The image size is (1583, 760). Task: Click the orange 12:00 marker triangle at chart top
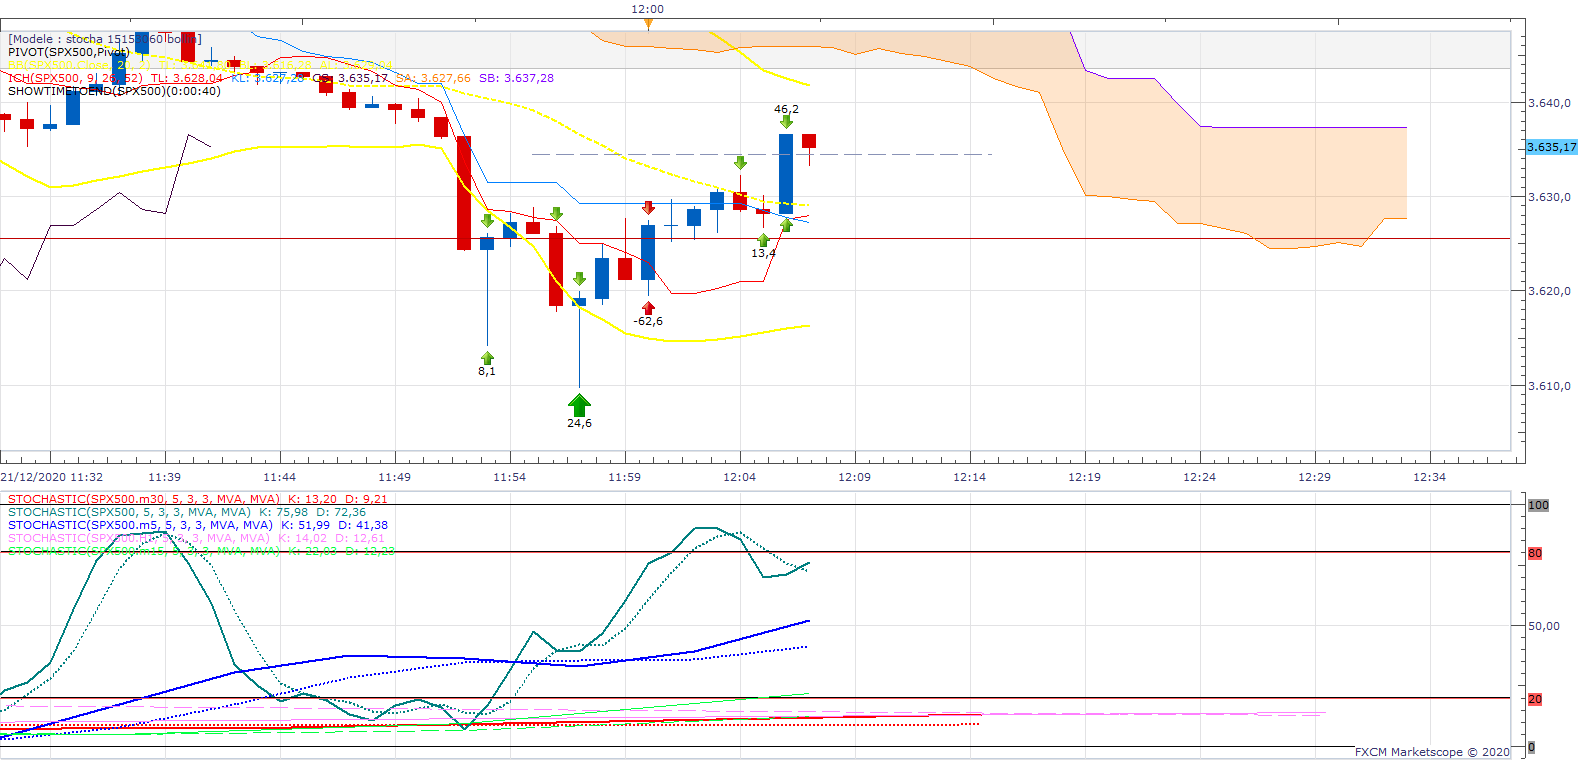coord(648,24)
